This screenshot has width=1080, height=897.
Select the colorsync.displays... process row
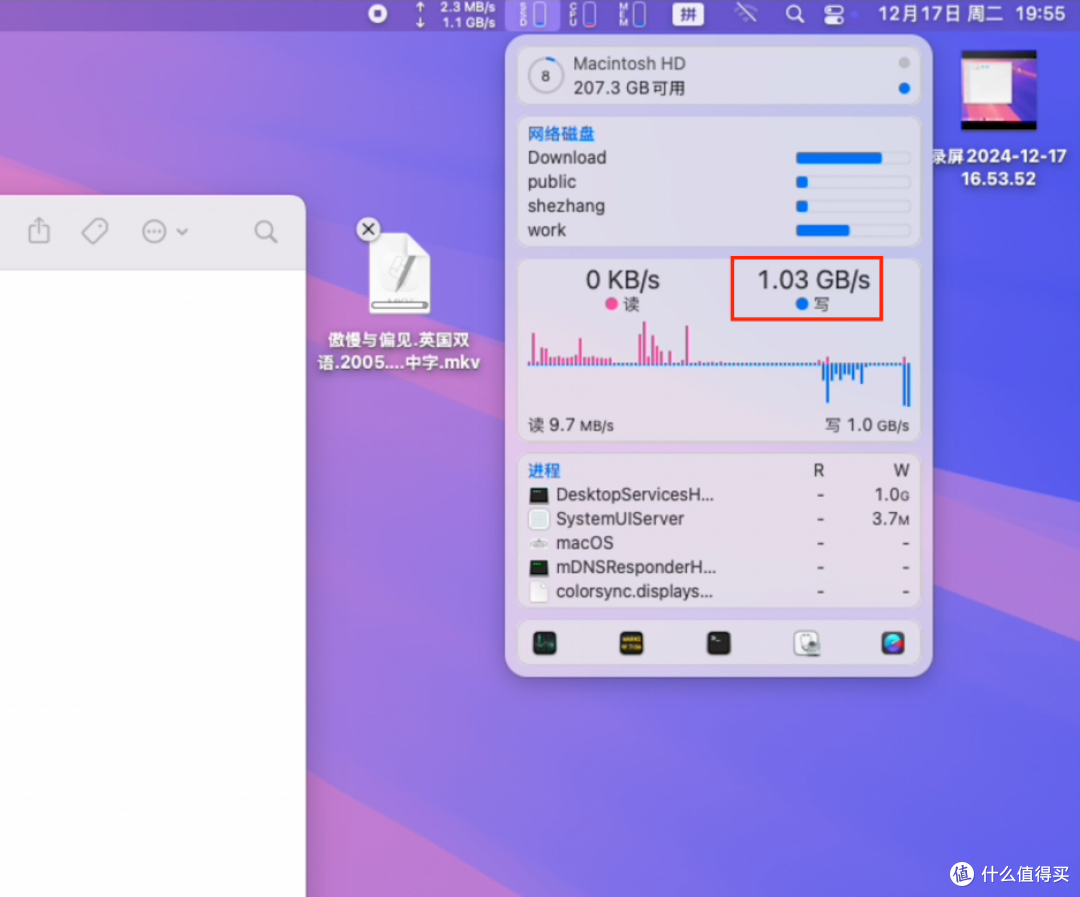click(718, 591)
